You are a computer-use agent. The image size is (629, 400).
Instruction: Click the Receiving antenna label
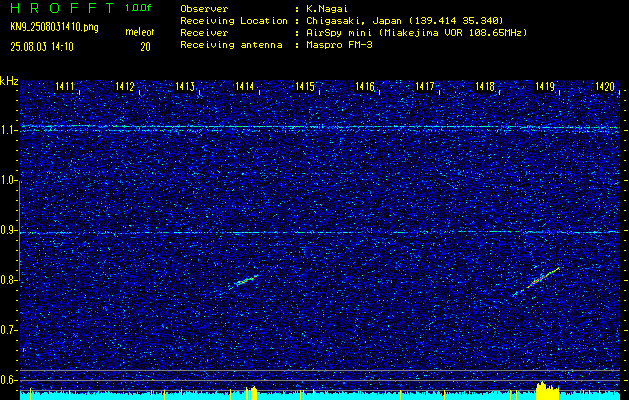(231, 45)
